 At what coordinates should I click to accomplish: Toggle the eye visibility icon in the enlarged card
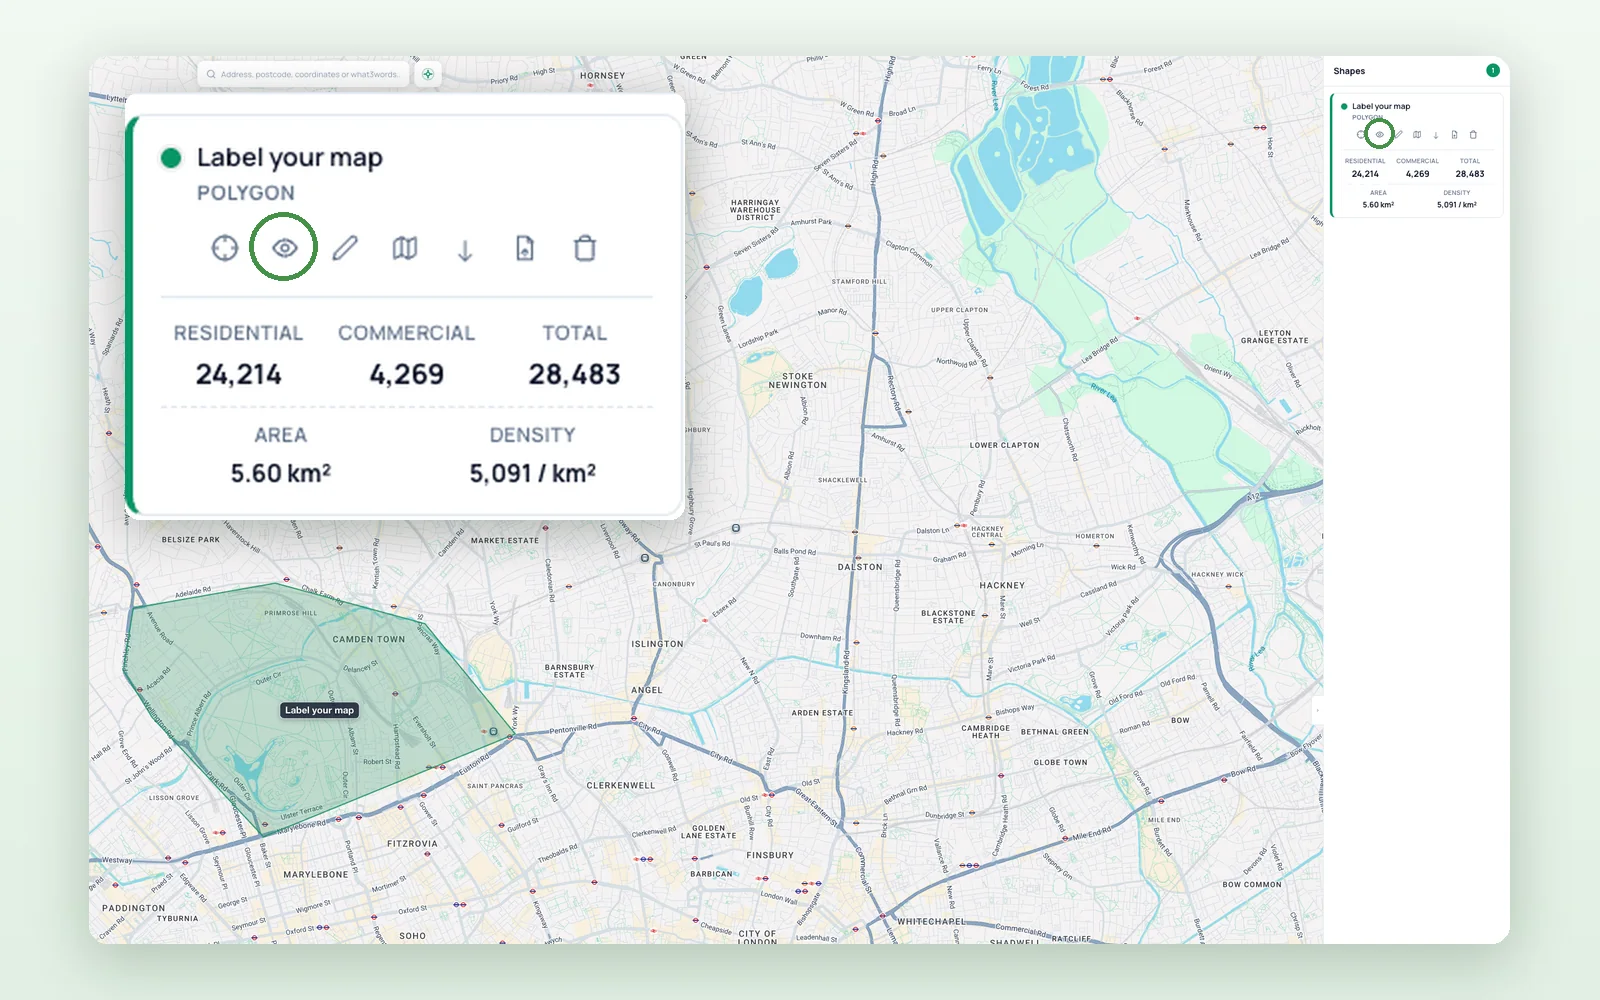(285, 247)
